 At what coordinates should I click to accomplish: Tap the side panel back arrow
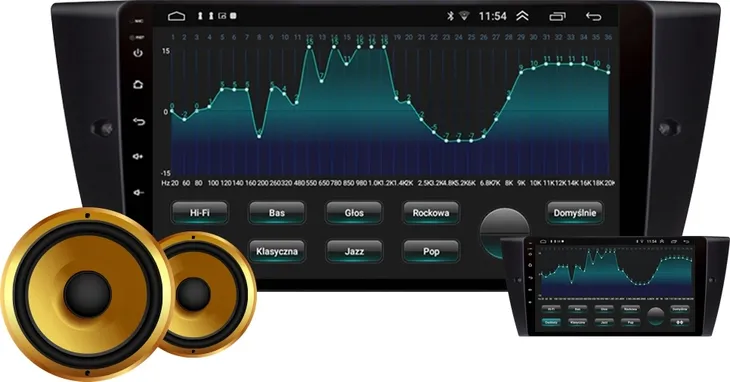pyautogui.click(x=138, y=121)
